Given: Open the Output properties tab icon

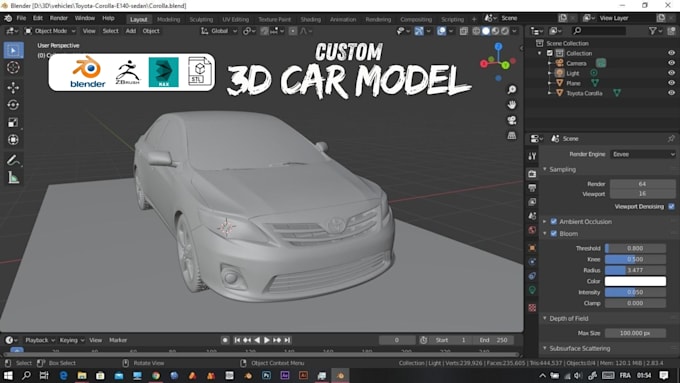Looking at the screenshot, I should [533, 188].
